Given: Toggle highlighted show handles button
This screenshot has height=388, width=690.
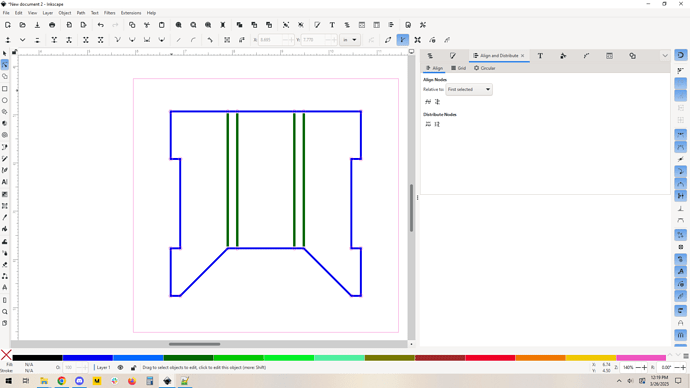Looking at the screenshot, I should [403, 40].
